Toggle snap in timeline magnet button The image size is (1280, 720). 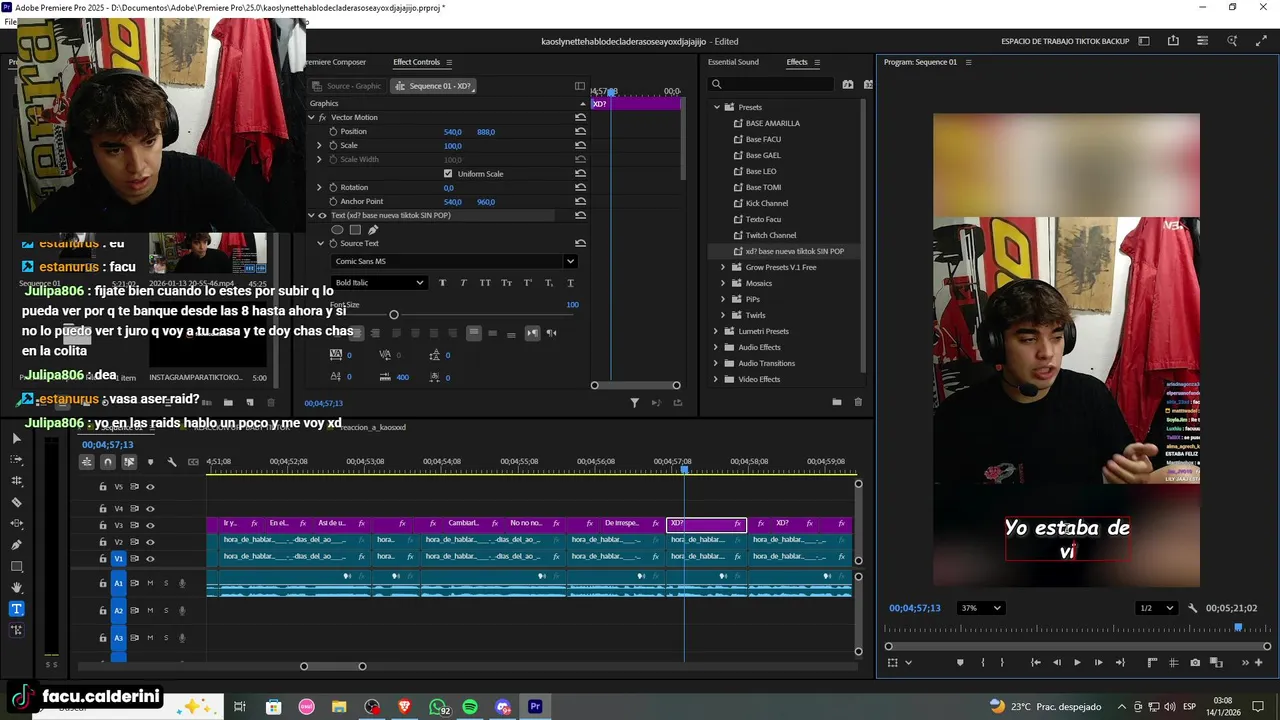click(x=108, y=462)
